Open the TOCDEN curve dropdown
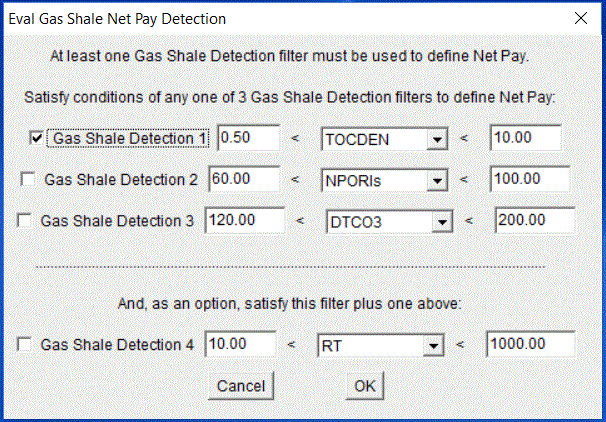 click(x=436, y=141)
